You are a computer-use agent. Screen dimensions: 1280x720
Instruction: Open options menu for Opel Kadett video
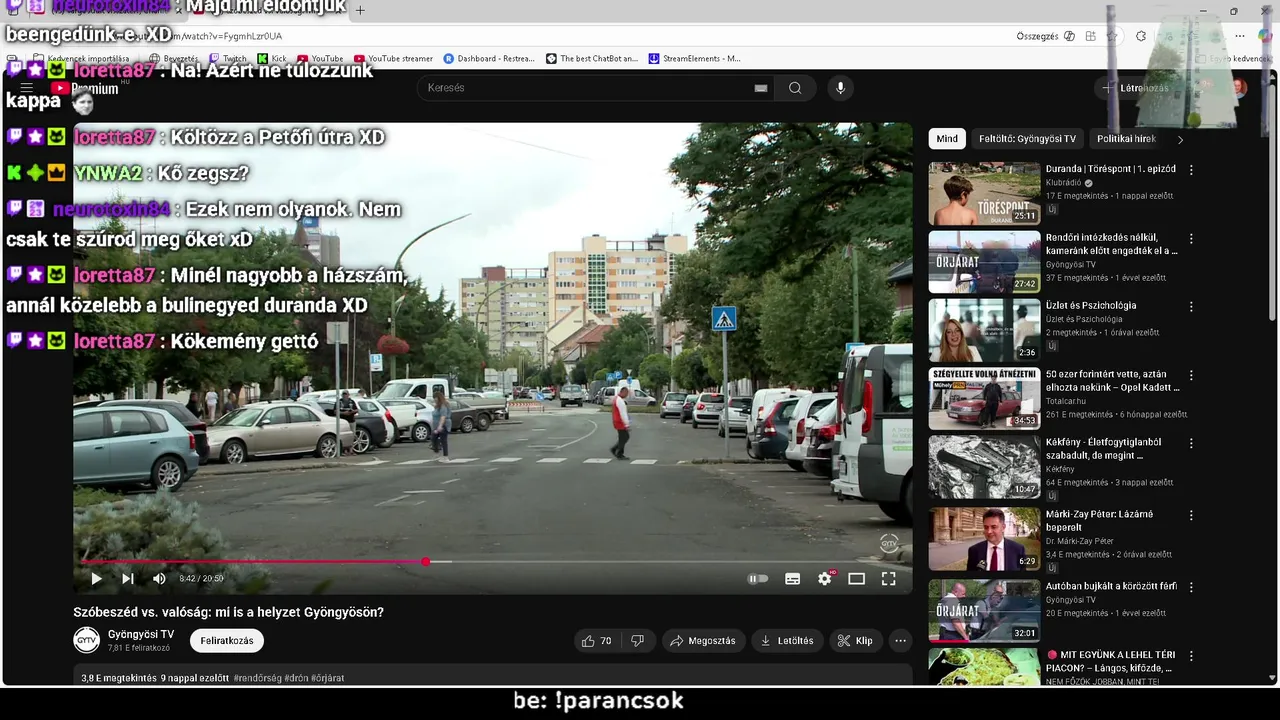click(x=1191, y=375)
